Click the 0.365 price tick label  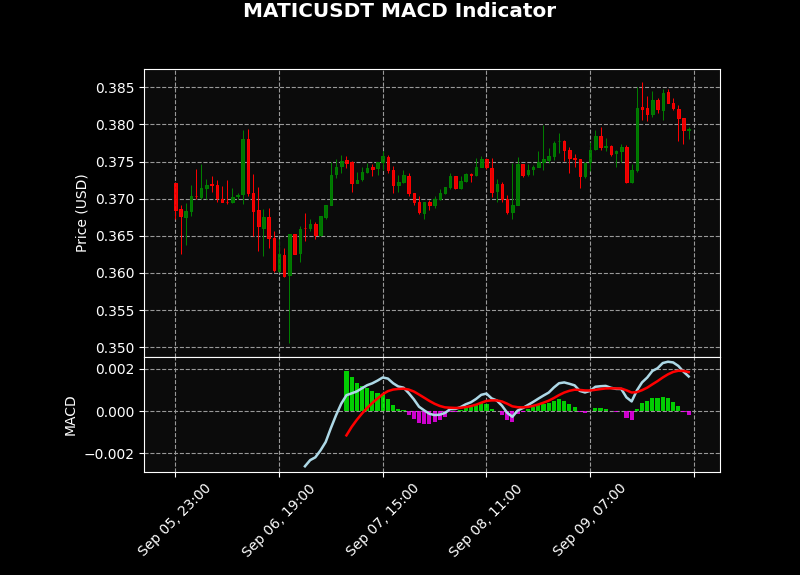coord(115,236)
